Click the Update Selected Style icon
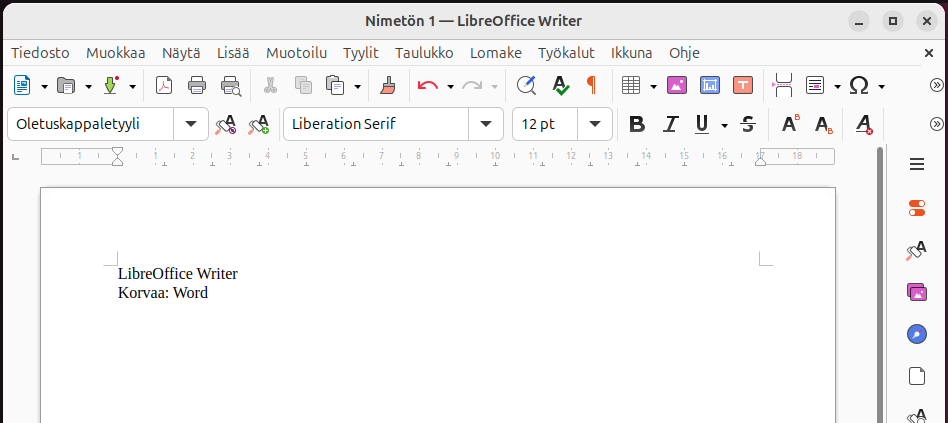The height and width of the screenshot is (423, 948). point(226,124)
